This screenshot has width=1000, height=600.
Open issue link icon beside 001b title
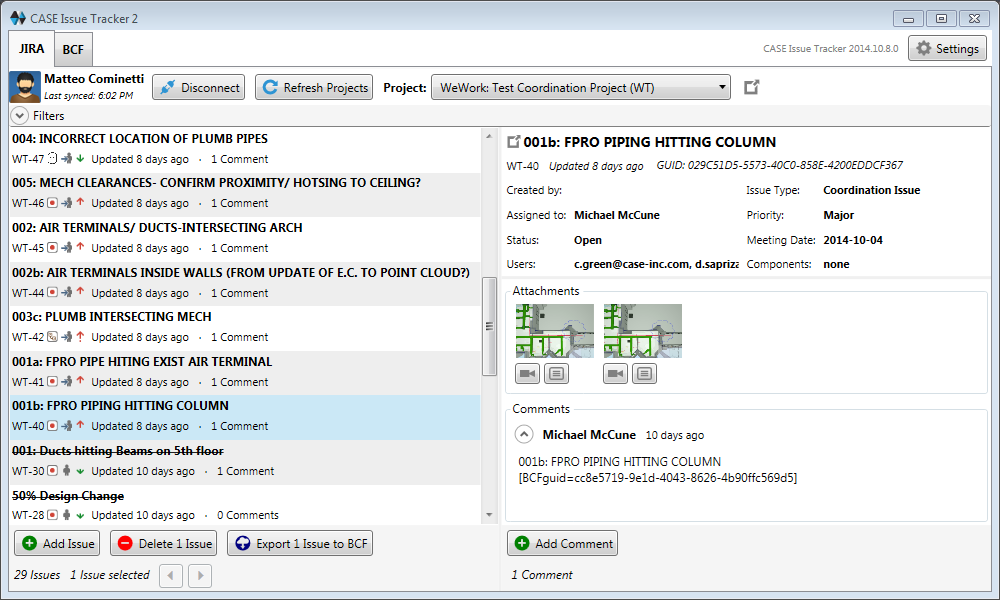coord(513,142)
